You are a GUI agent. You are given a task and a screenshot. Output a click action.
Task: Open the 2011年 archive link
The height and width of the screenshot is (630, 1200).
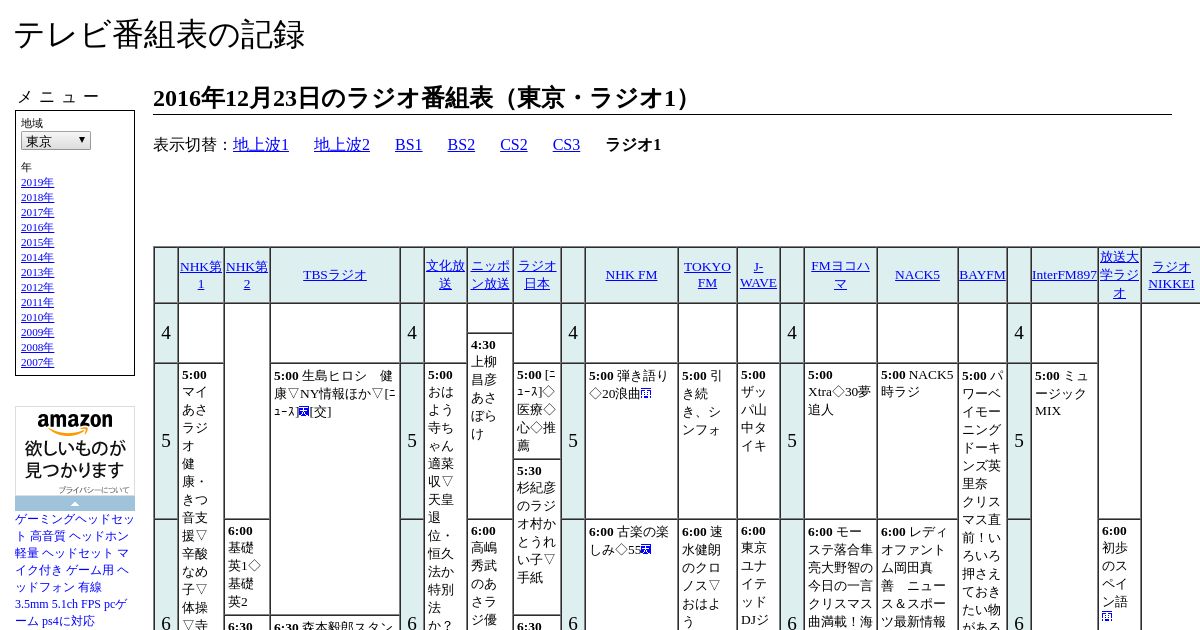(x=37, y=302)
